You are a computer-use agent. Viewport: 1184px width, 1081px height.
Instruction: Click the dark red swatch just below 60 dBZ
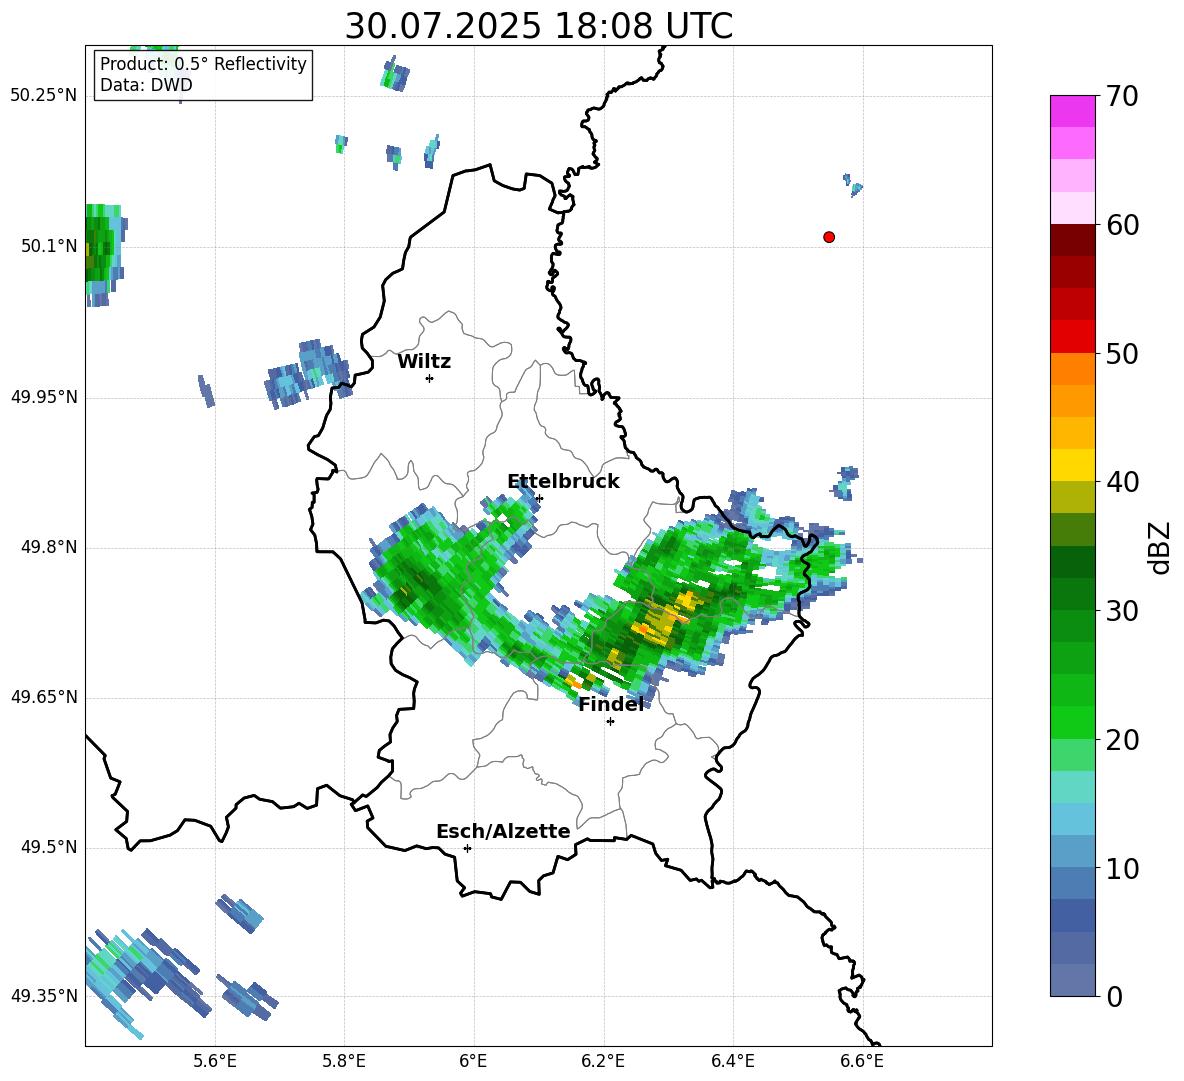1072,240
